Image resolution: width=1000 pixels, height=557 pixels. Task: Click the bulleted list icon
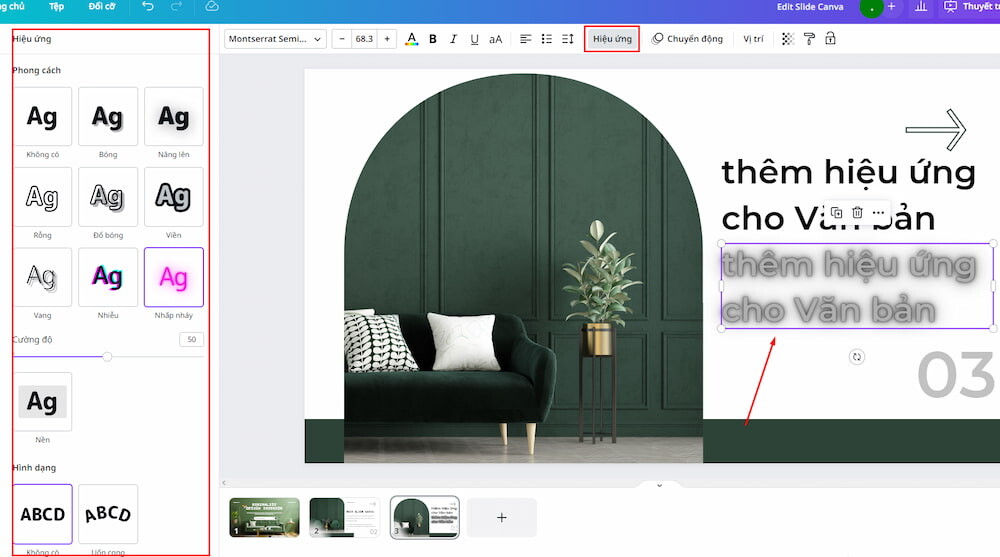click(547, 39)
